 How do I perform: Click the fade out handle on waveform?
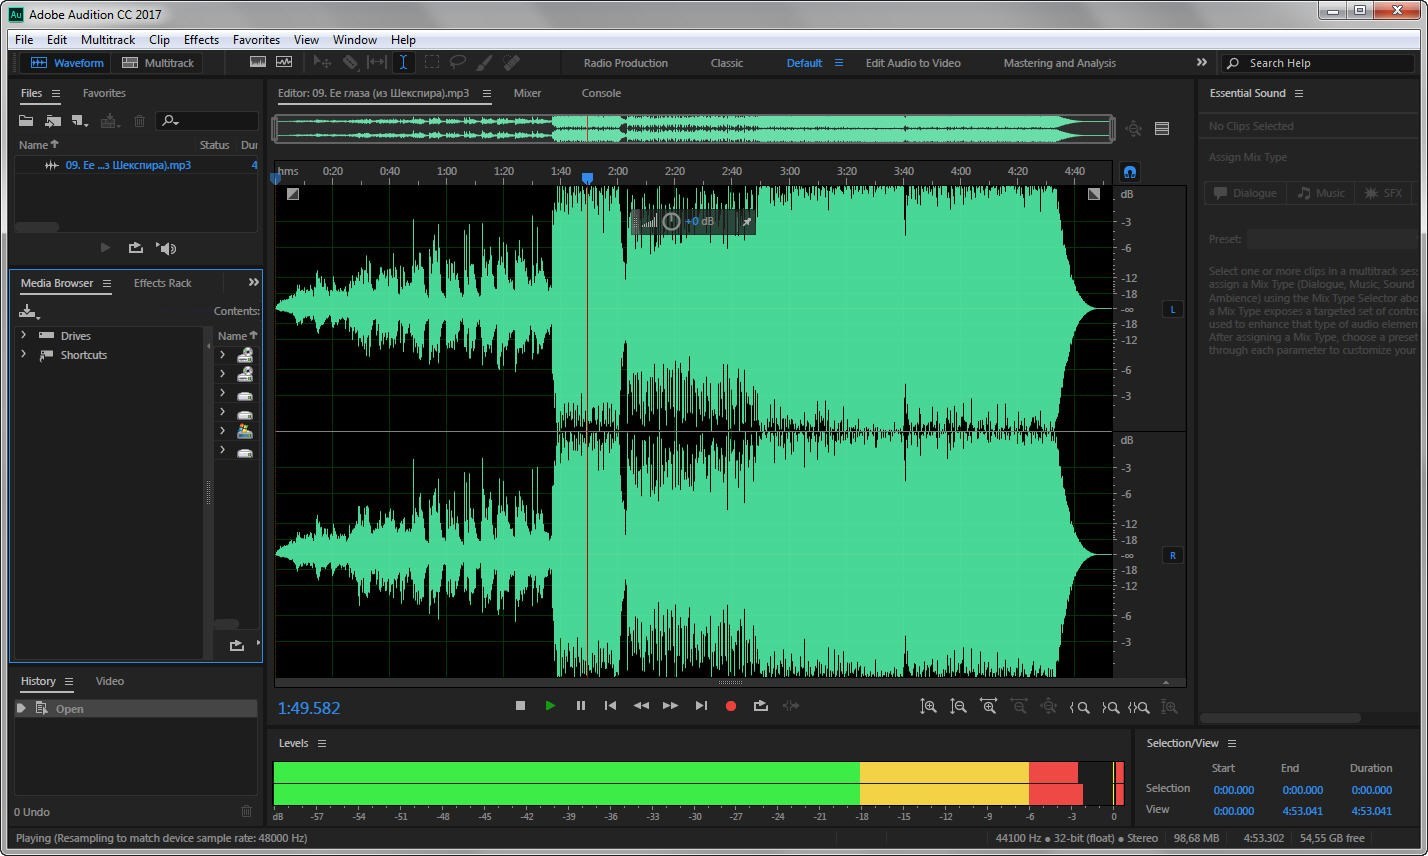click(1094, 194)
